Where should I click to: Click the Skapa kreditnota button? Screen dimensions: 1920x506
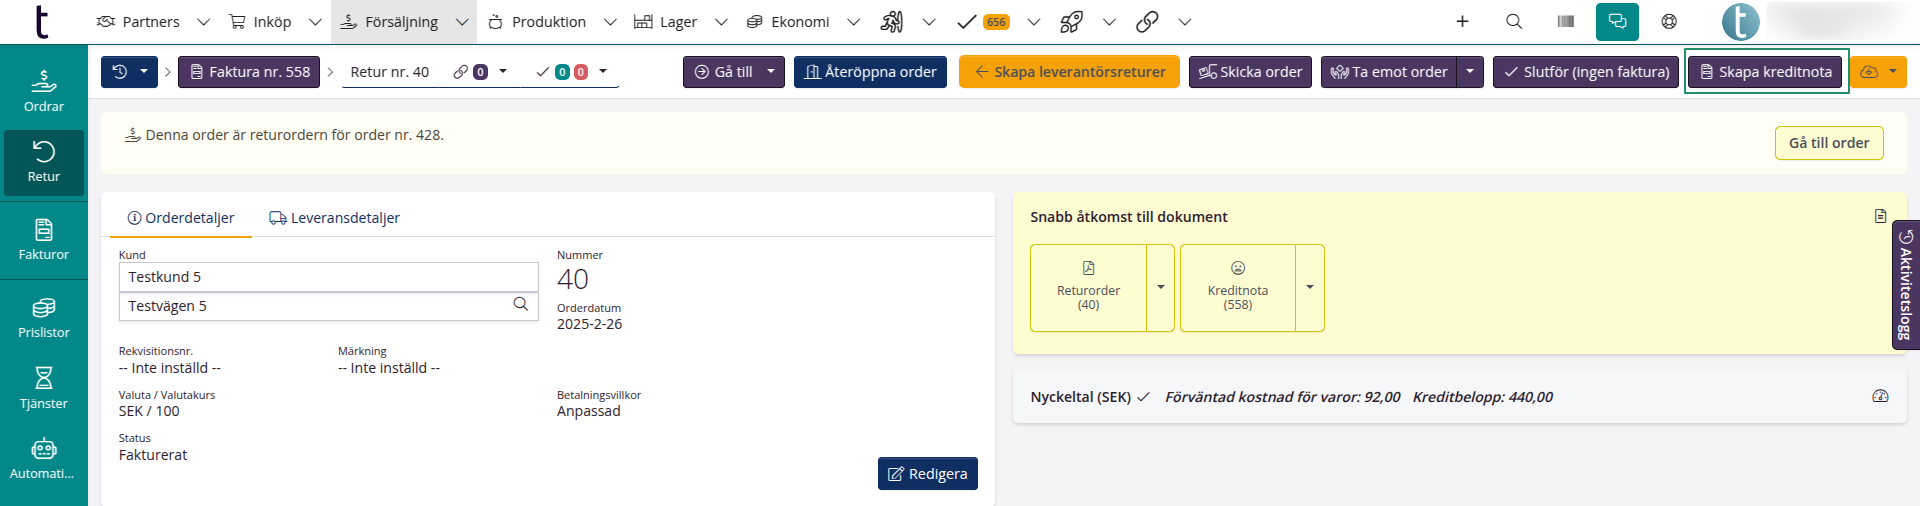[x=1766, y=72]
